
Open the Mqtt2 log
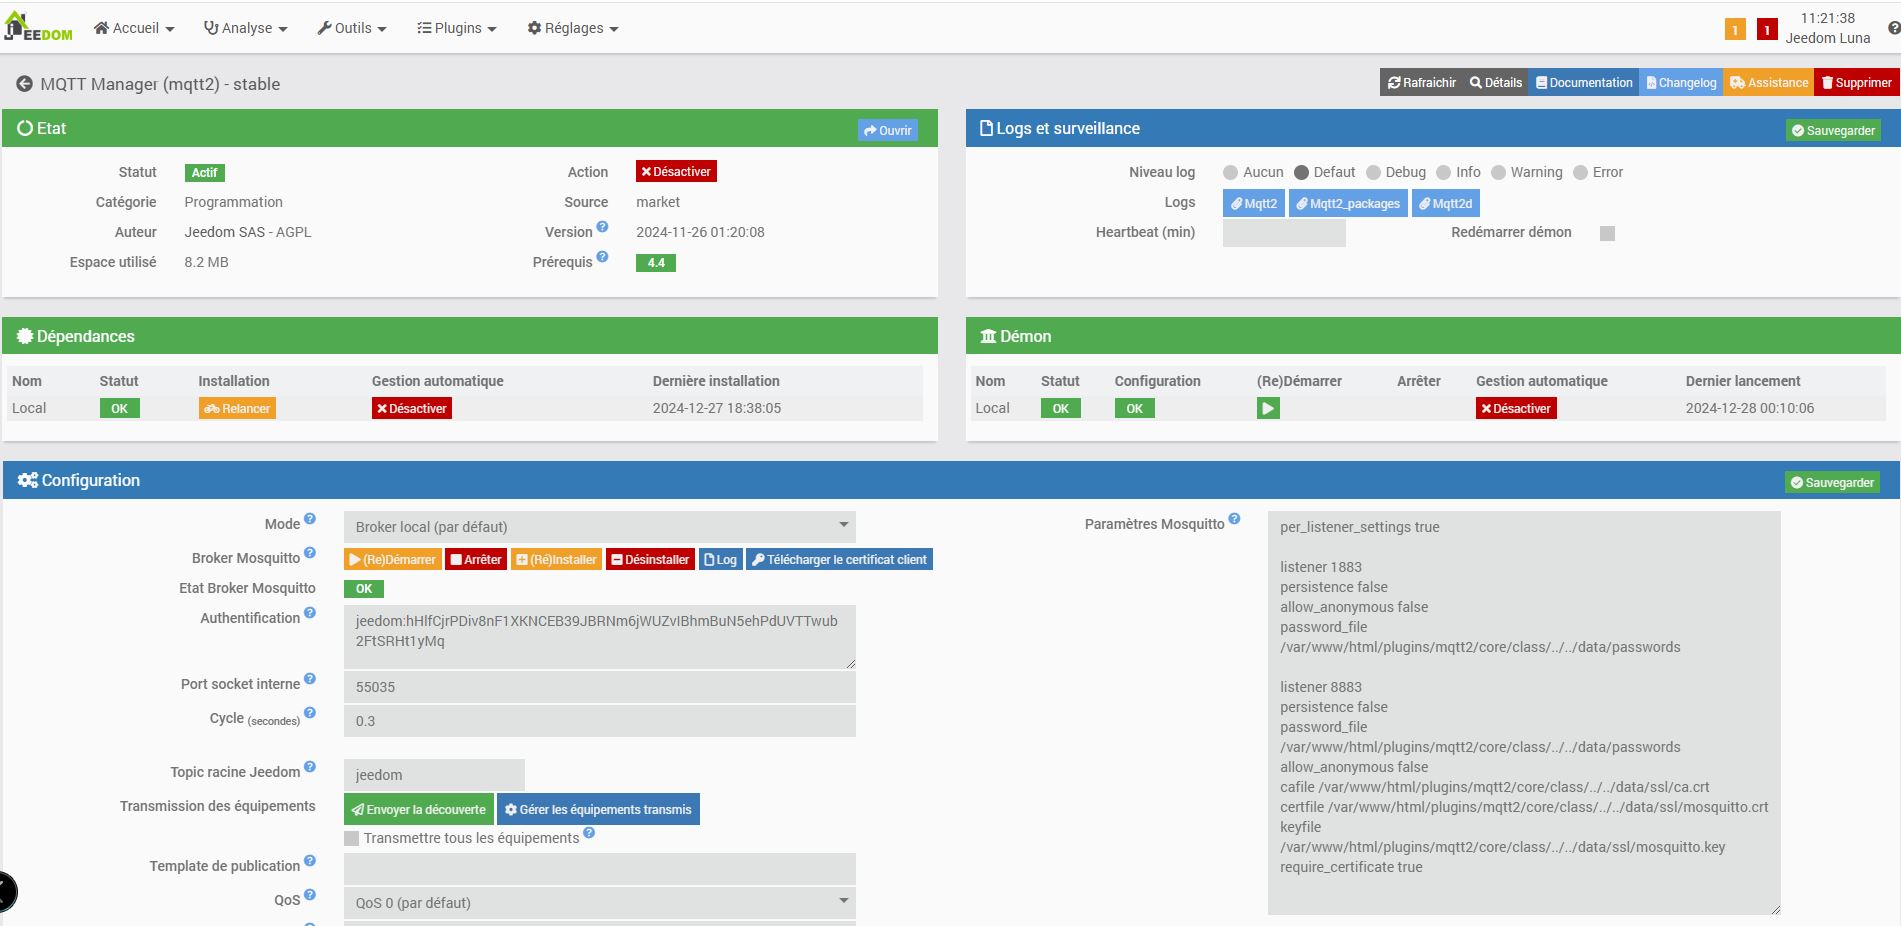(x=1253, y=203)
